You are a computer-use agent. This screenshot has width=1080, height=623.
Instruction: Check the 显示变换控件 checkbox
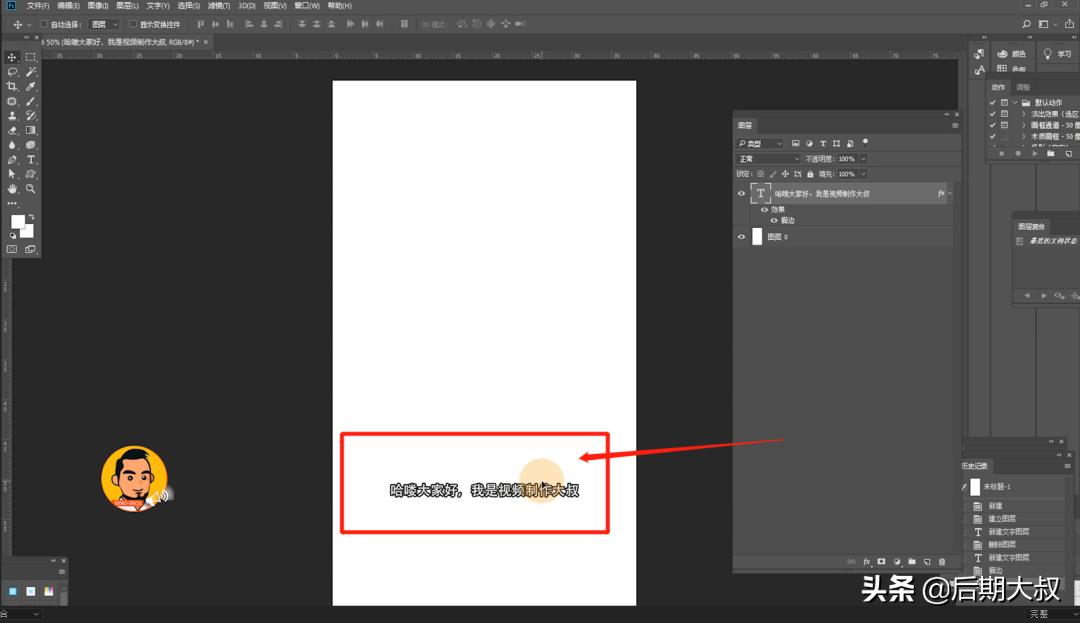tap(133, 24)
